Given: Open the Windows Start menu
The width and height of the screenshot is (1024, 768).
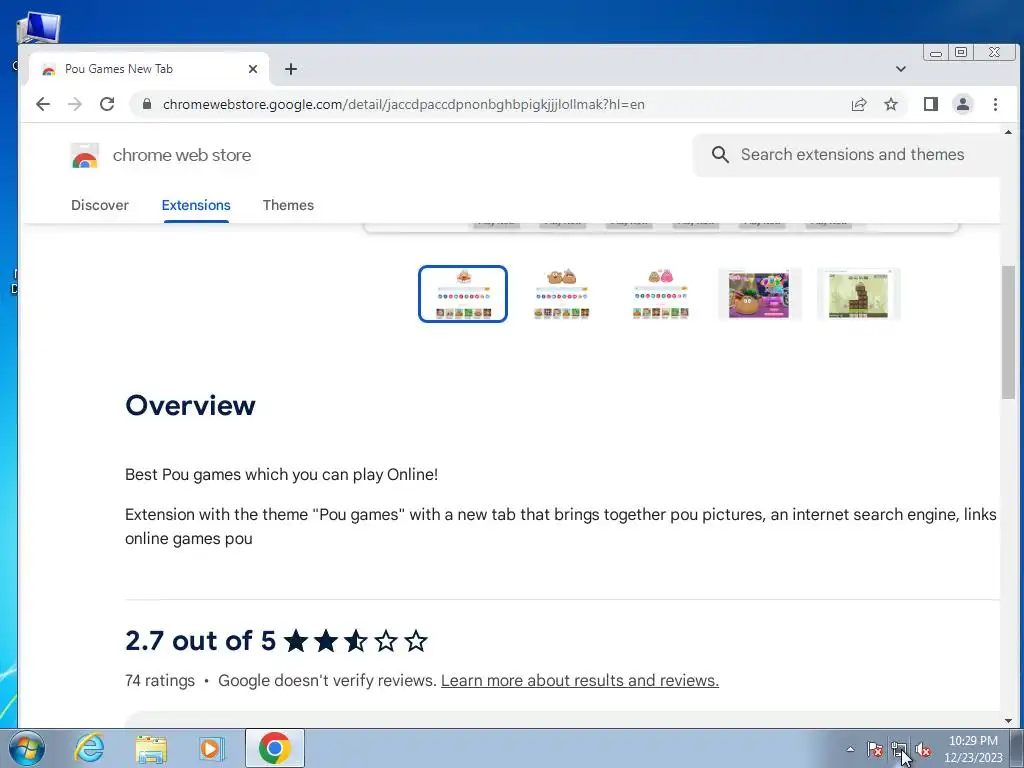Looking at the screenshot, I should pyautogui.click(x=27, y=748).
